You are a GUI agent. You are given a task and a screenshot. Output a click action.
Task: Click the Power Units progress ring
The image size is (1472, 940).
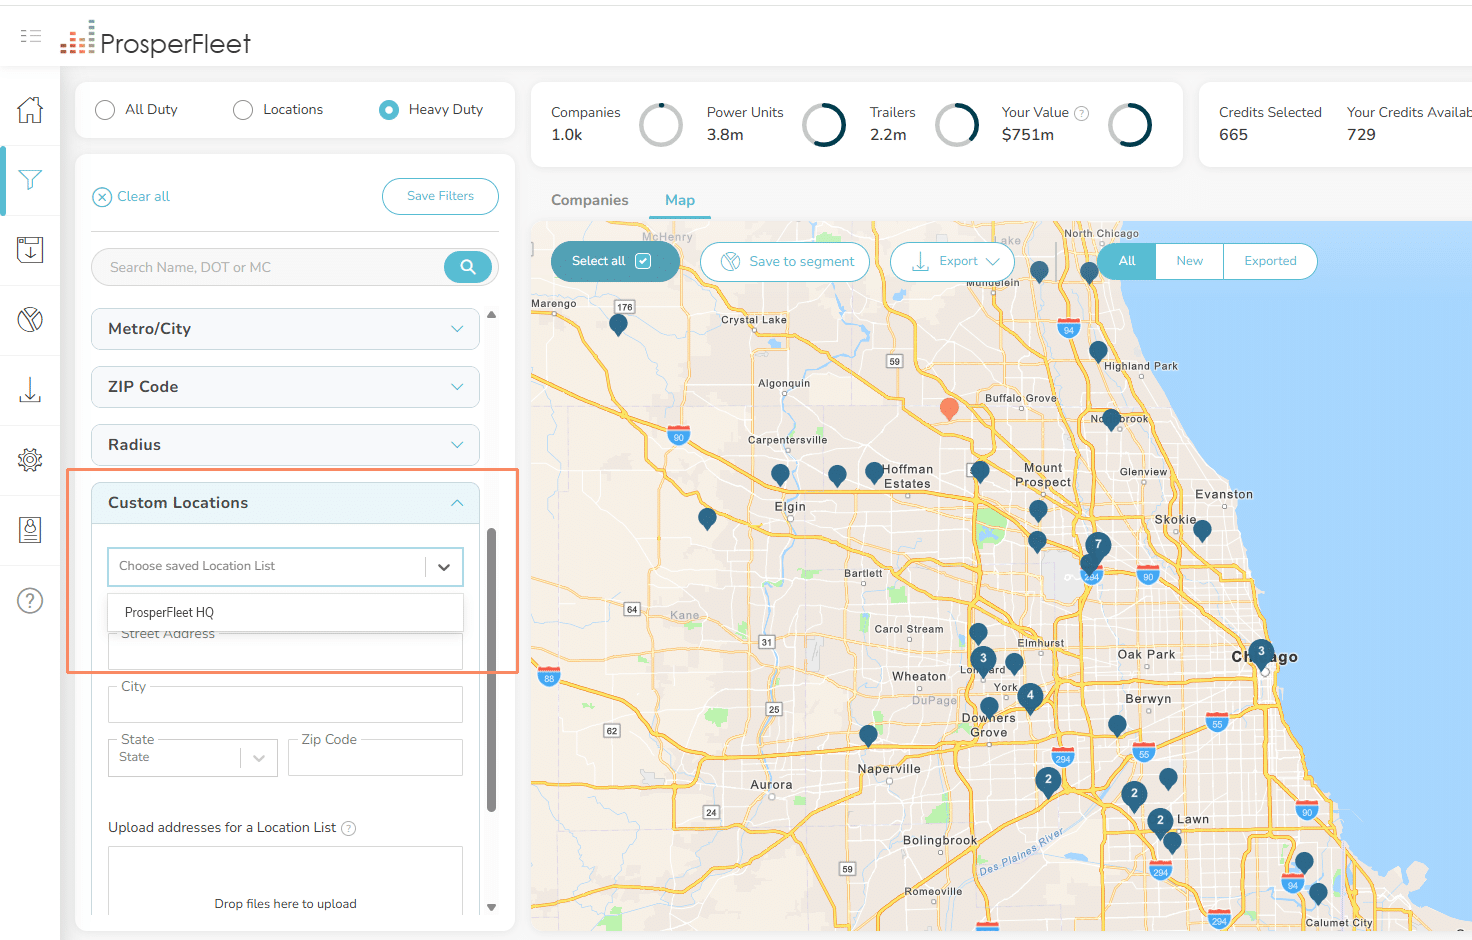825,125
